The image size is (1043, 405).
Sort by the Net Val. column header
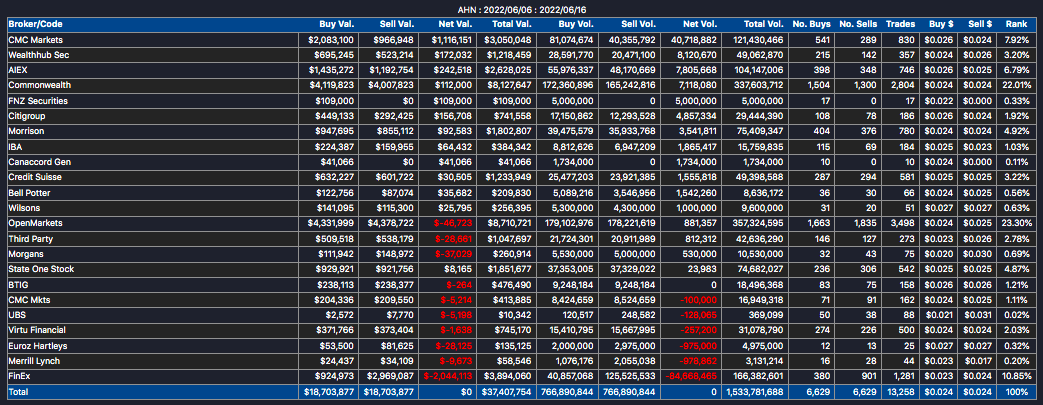pos(456,23)
